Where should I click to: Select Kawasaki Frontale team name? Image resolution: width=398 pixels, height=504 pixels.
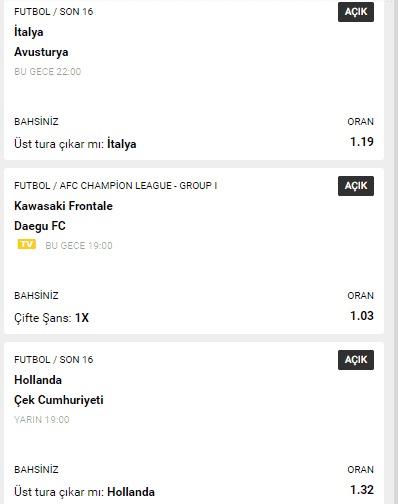pyautogui.click(x=63, y=206)
